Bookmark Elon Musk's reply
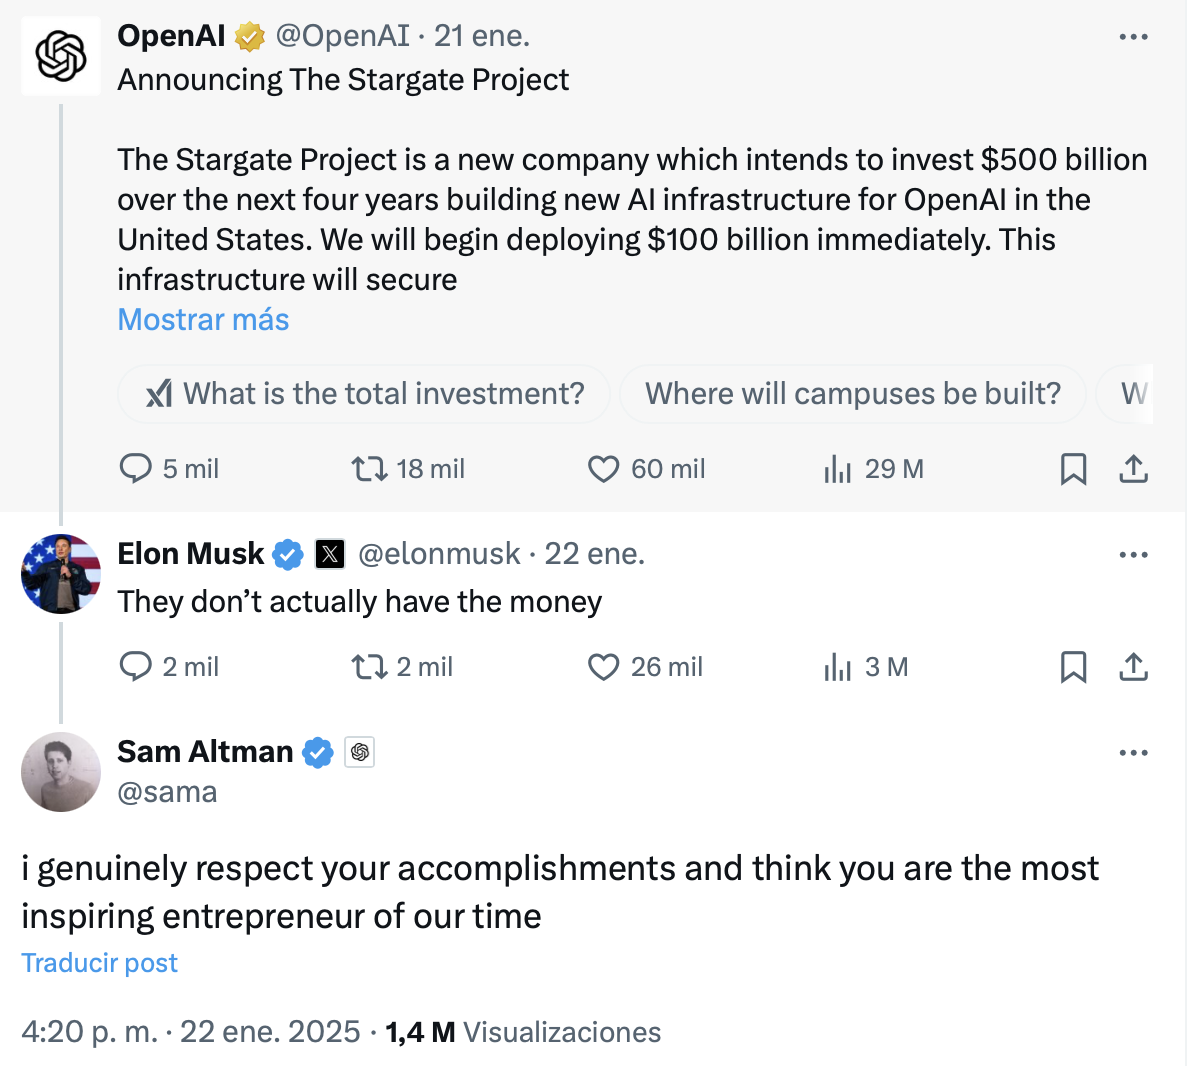Image resolution: width=1190 pixels, height=1066 pixels. tap(1073, 667)
